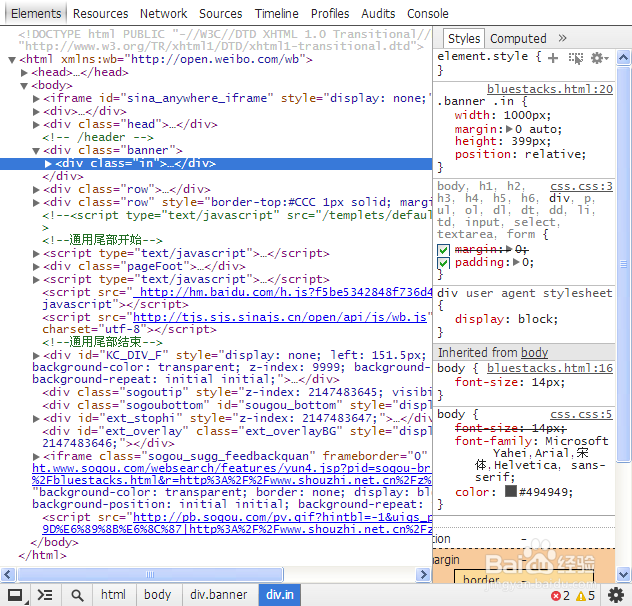This screenshot has height=606, width=632.
Task: Click the position relative value
Action: (x=555, y=154)
